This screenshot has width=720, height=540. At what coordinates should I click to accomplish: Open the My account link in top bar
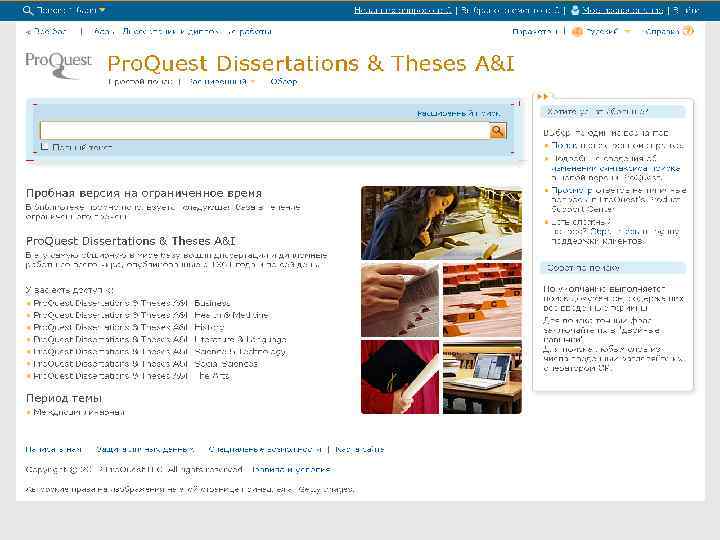(x=622, y=10)
